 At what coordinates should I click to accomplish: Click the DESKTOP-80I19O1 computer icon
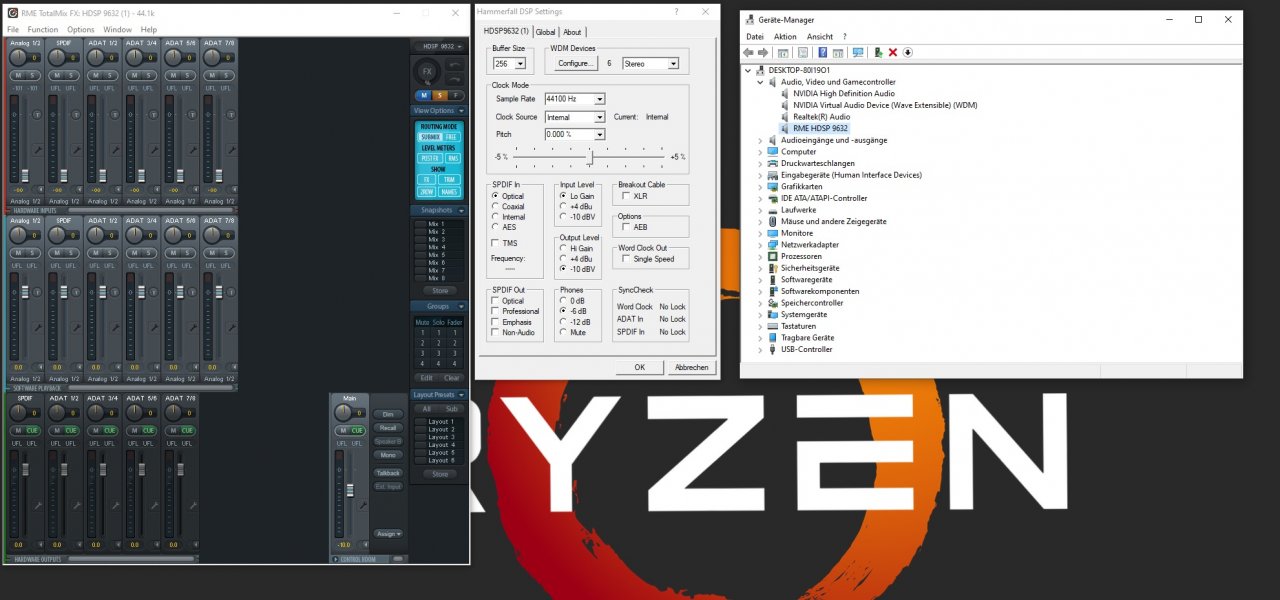[761, 70]
